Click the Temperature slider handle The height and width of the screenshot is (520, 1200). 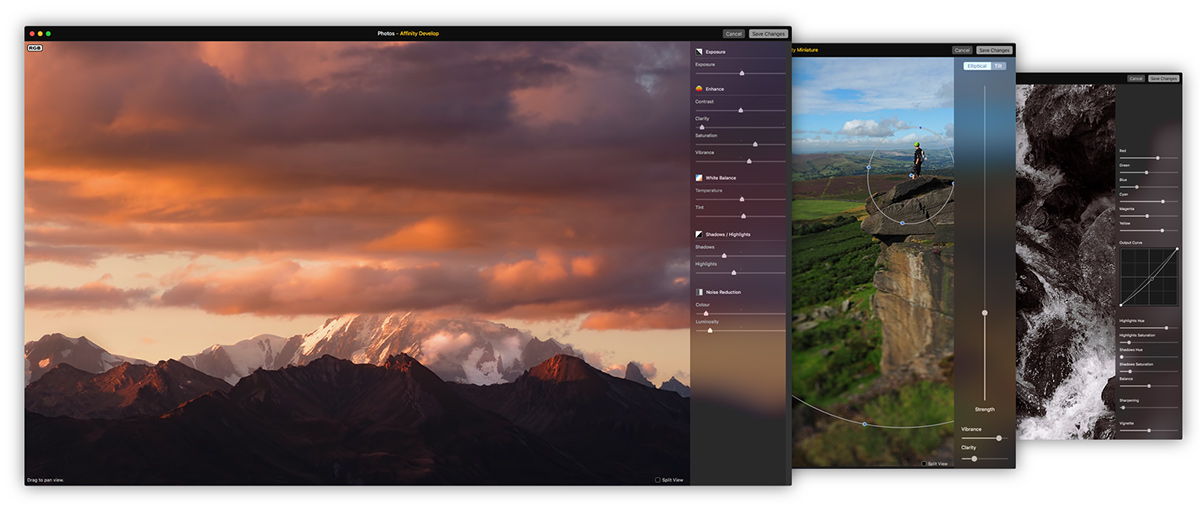[x=741, y=199]
